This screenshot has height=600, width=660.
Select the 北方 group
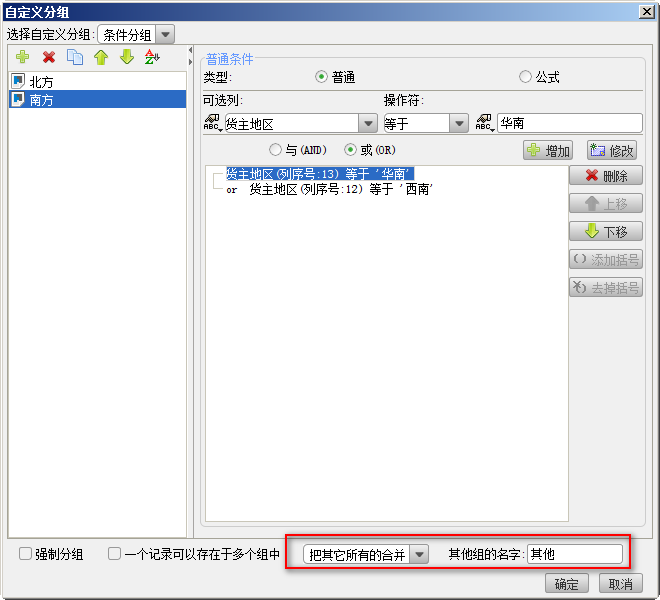pos(98,81)
